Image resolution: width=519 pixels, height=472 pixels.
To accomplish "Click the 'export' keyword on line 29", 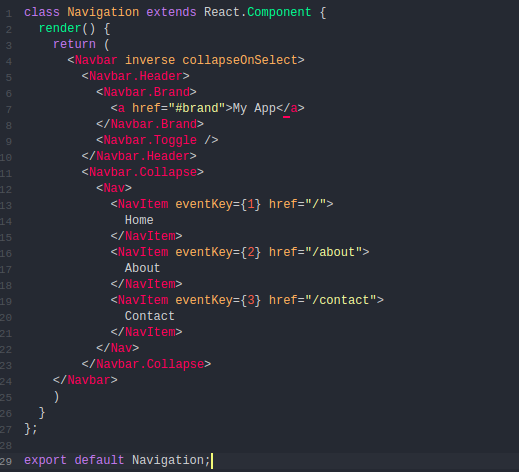I will (45, 460).
